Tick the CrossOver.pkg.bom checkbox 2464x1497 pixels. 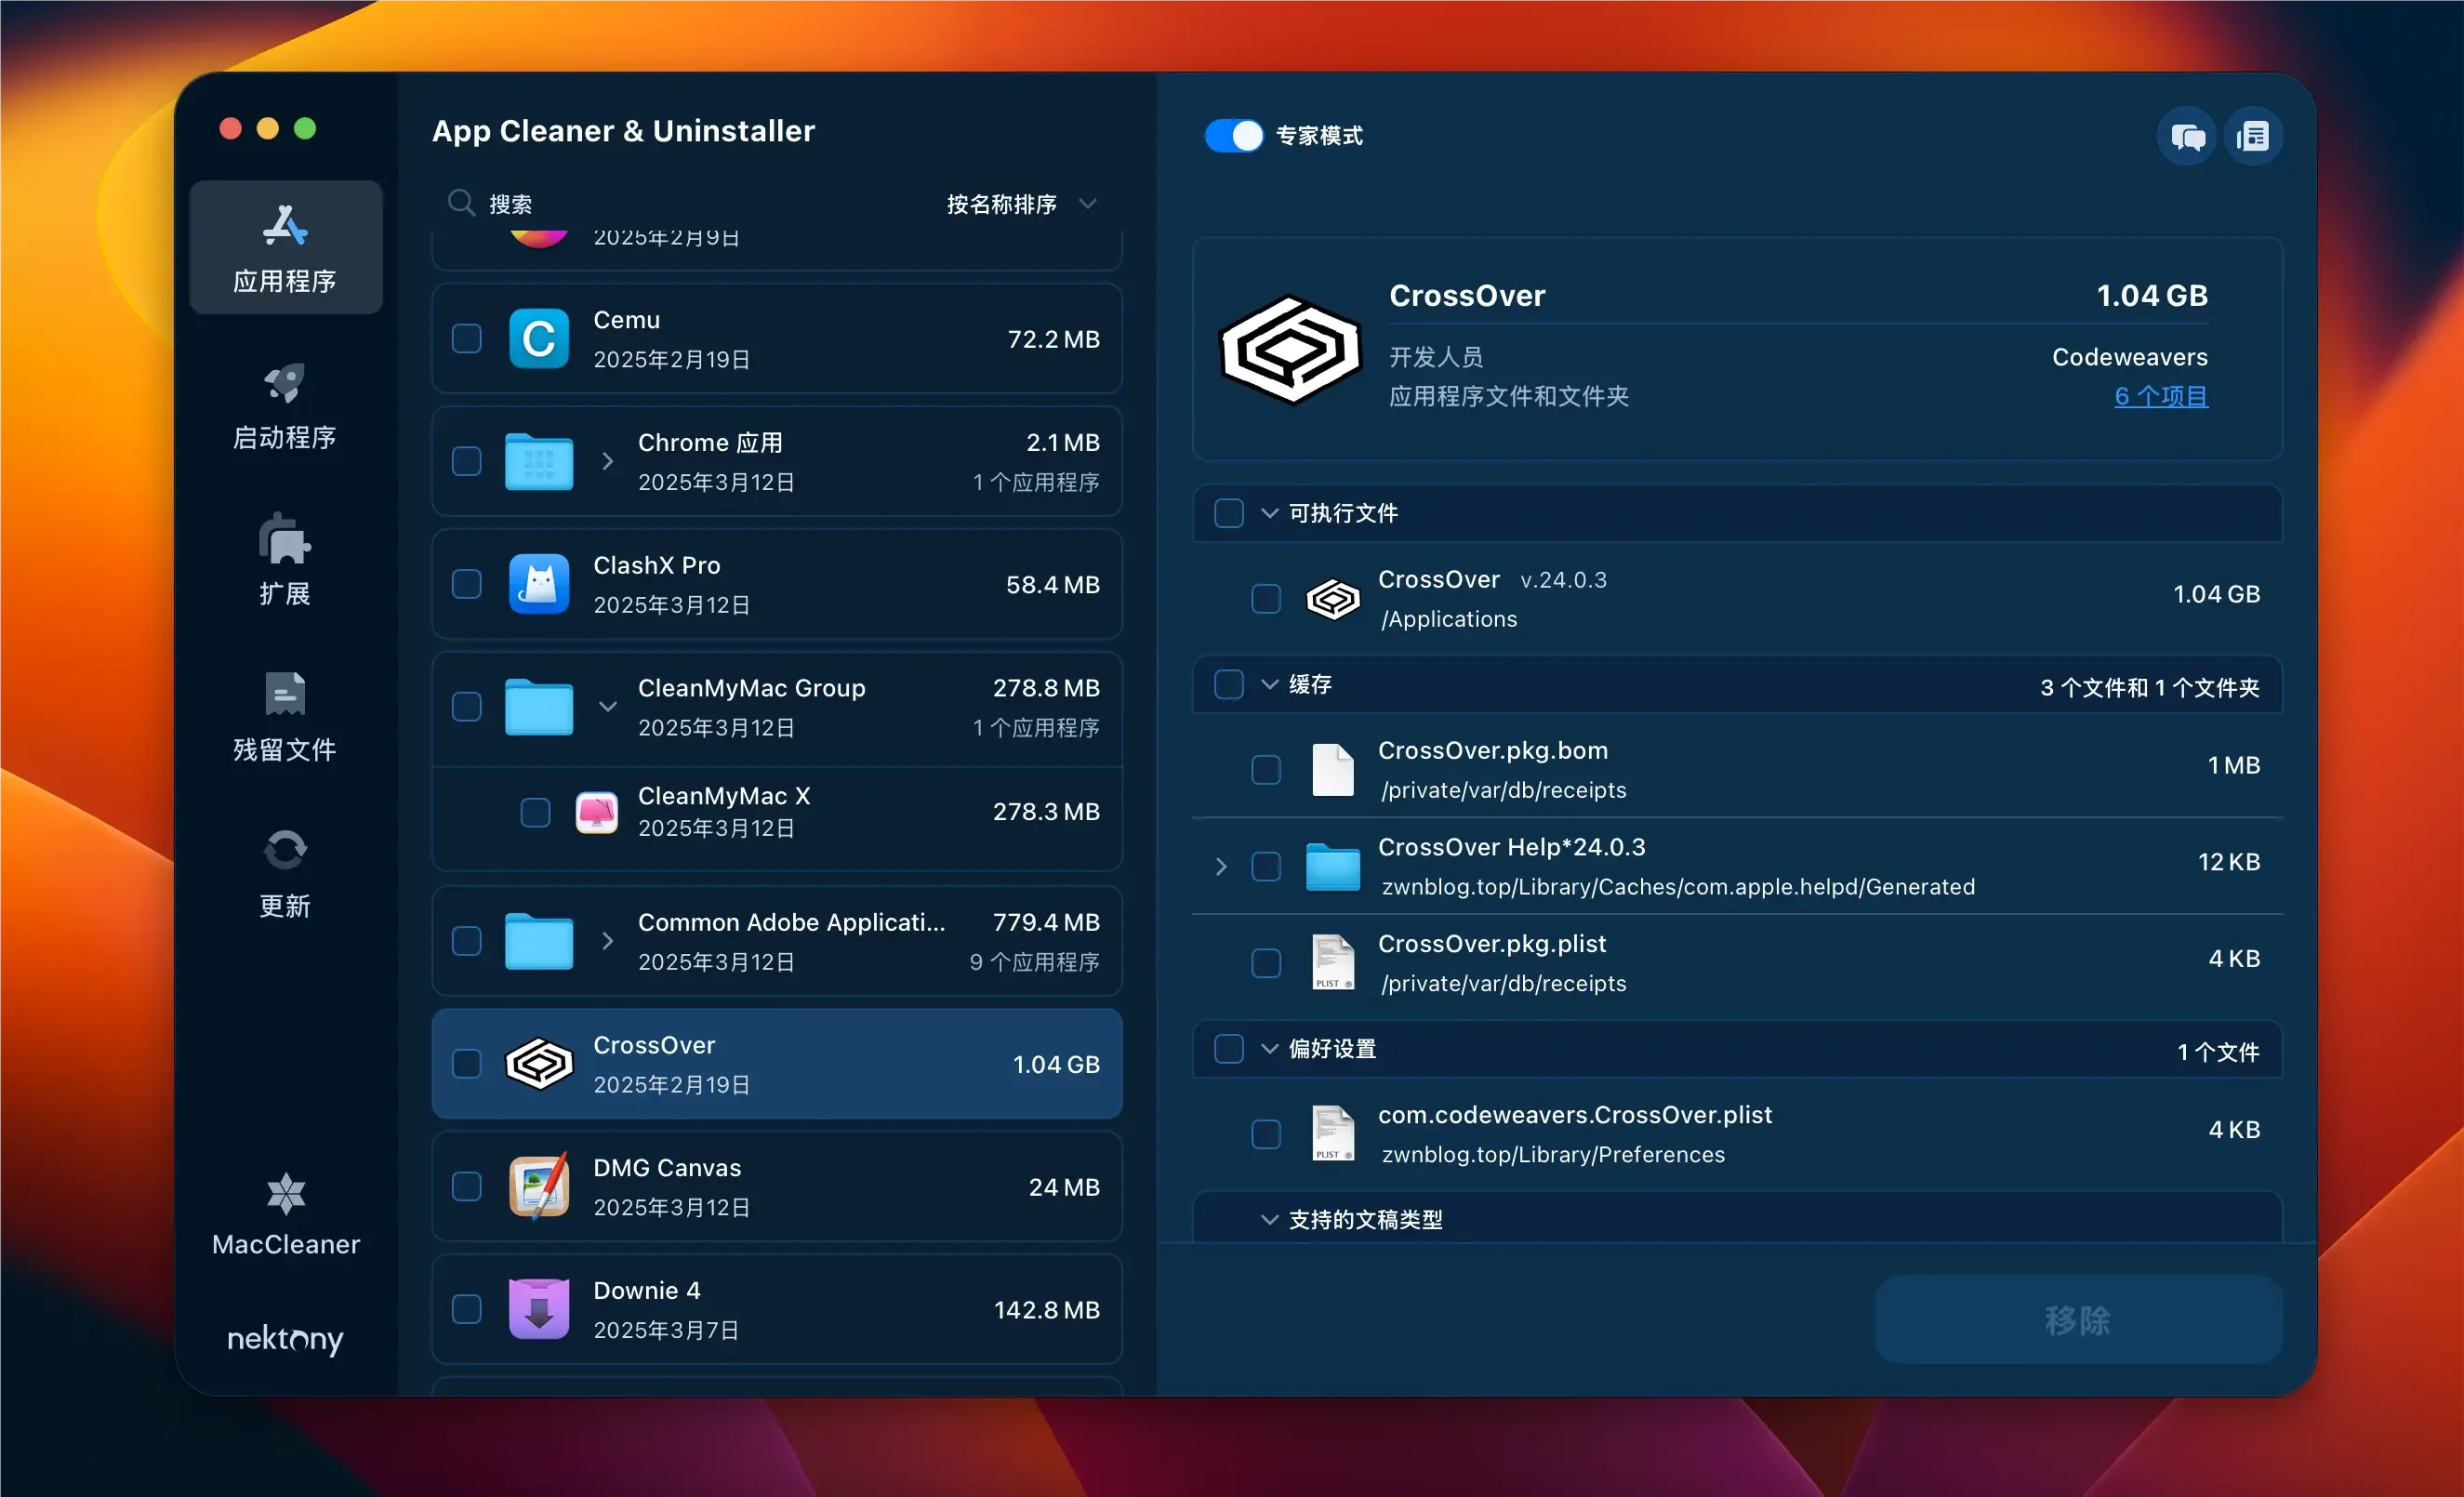click(x=1266, y=770)
